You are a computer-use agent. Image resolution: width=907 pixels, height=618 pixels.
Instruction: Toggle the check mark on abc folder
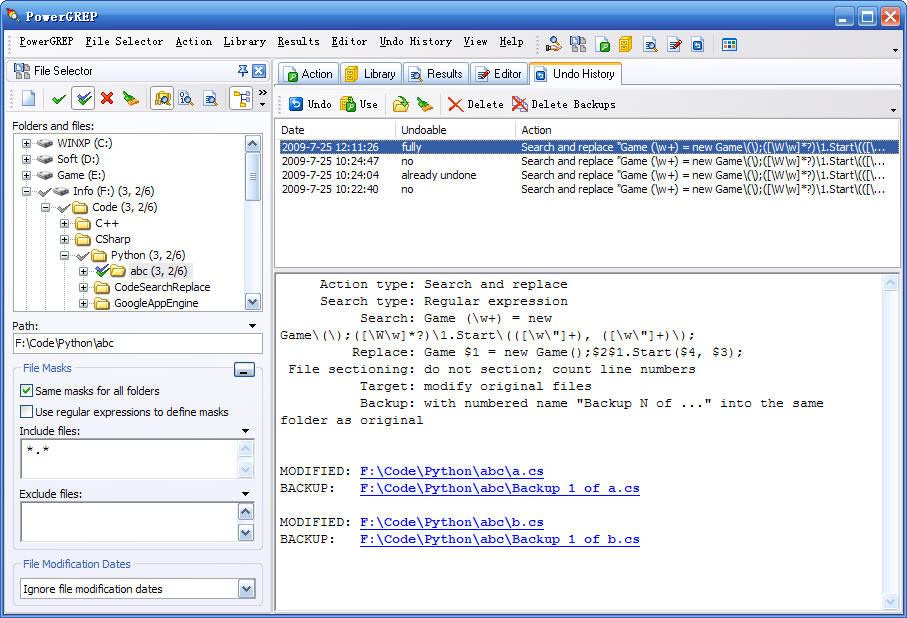102,270
